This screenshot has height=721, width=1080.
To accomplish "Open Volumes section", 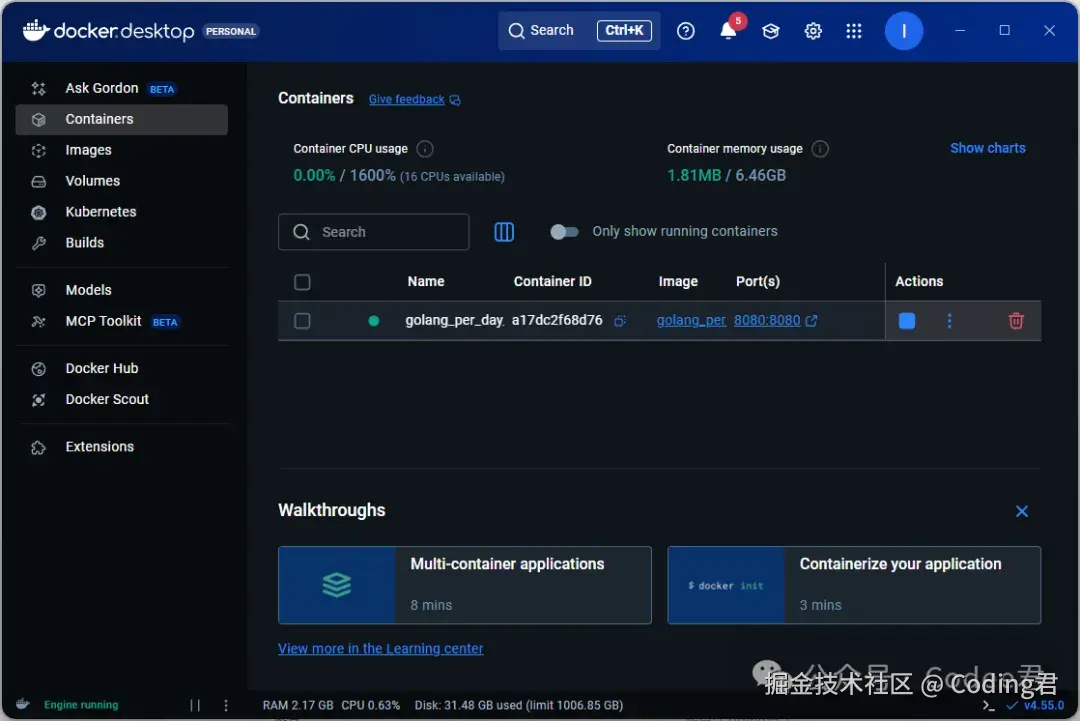I will tap(121, 181).
